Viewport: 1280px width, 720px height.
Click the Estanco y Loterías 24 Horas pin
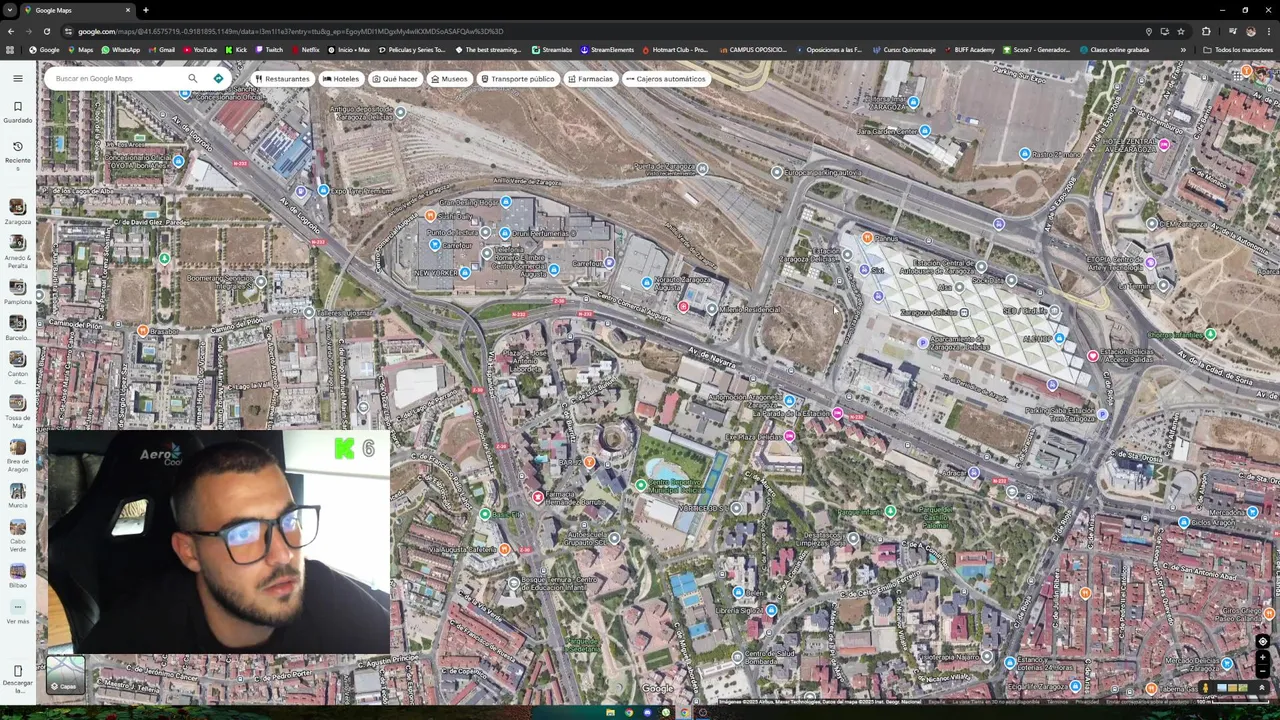[1010, 662]
